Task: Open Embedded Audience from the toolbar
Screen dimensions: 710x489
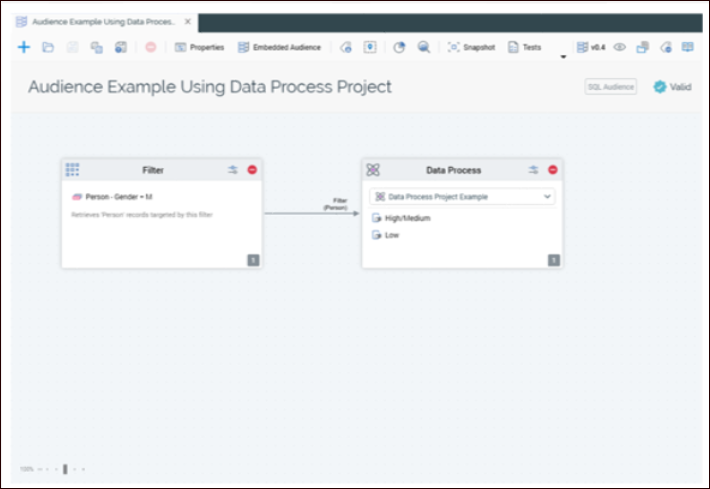Action: (x=279, y=47)
